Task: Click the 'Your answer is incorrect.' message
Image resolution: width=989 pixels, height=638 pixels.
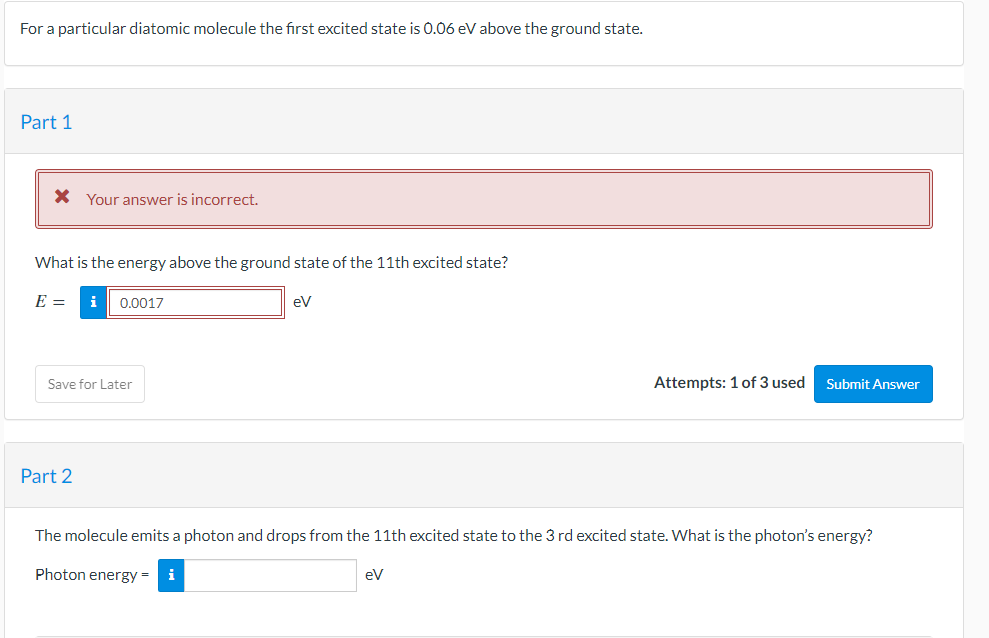Action: [x=172, y=199]
